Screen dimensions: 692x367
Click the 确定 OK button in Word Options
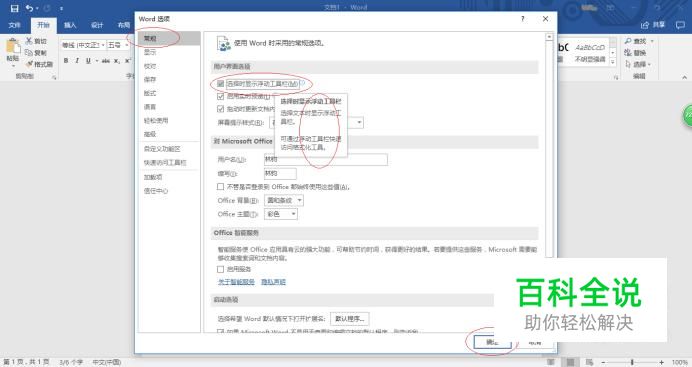(492, 342)
